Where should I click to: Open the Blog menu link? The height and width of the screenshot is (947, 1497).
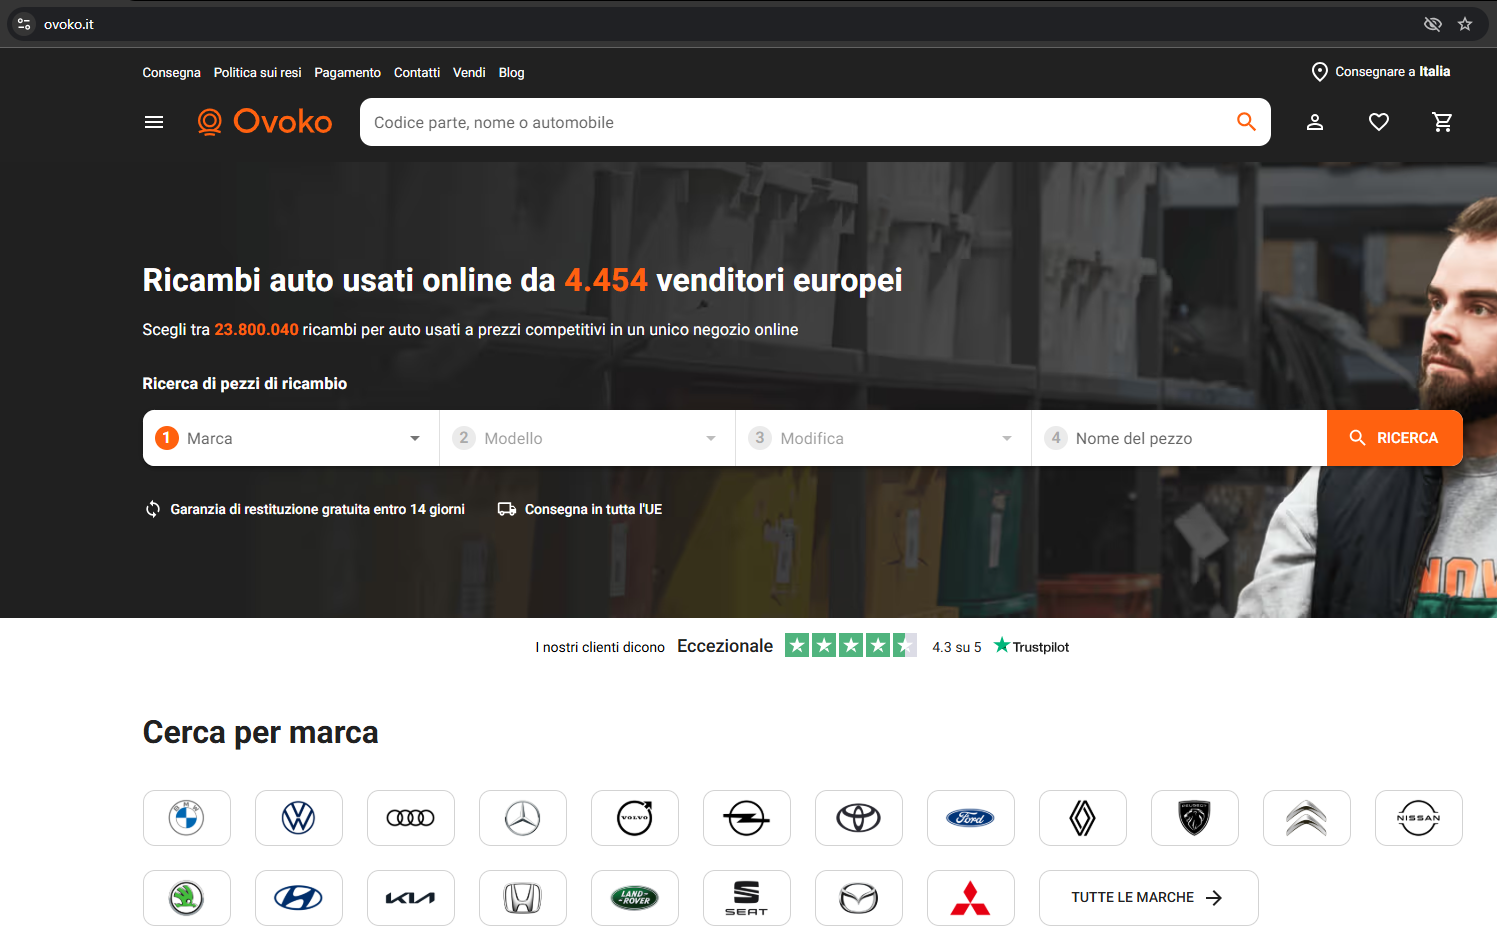click(x=511, y=73)
